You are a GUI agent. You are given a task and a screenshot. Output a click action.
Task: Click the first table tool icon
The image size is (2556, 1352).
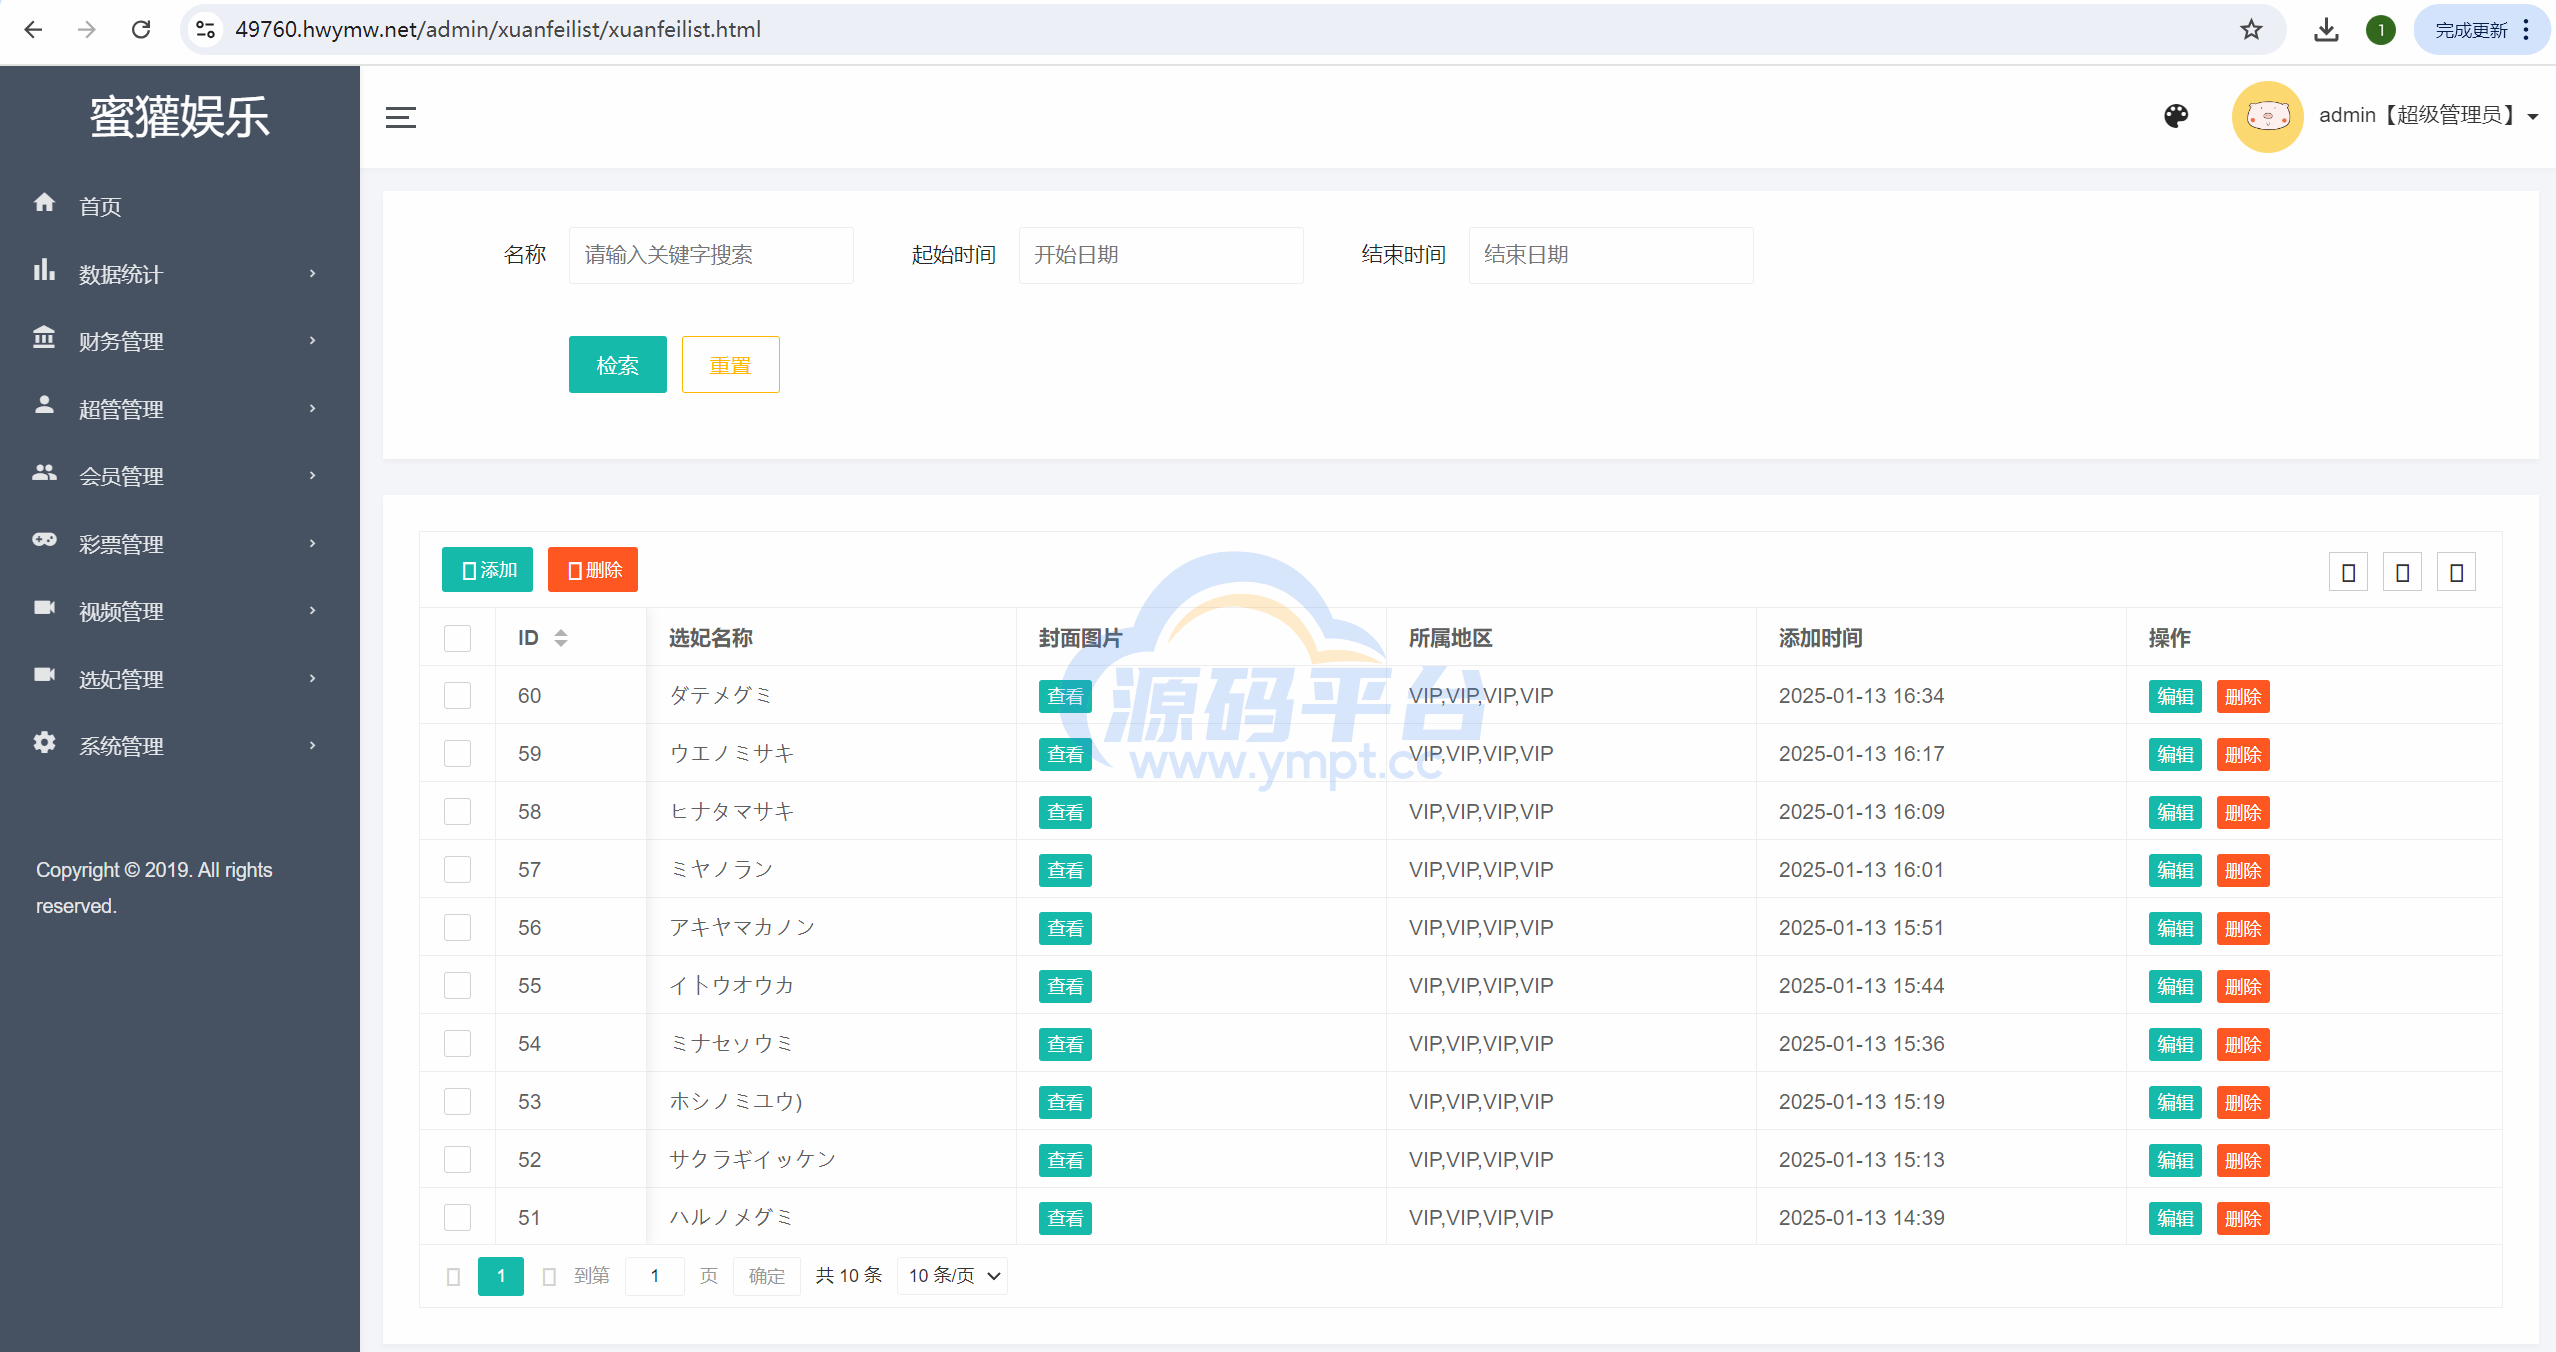pyautogui.click(x=2348, y=572)
